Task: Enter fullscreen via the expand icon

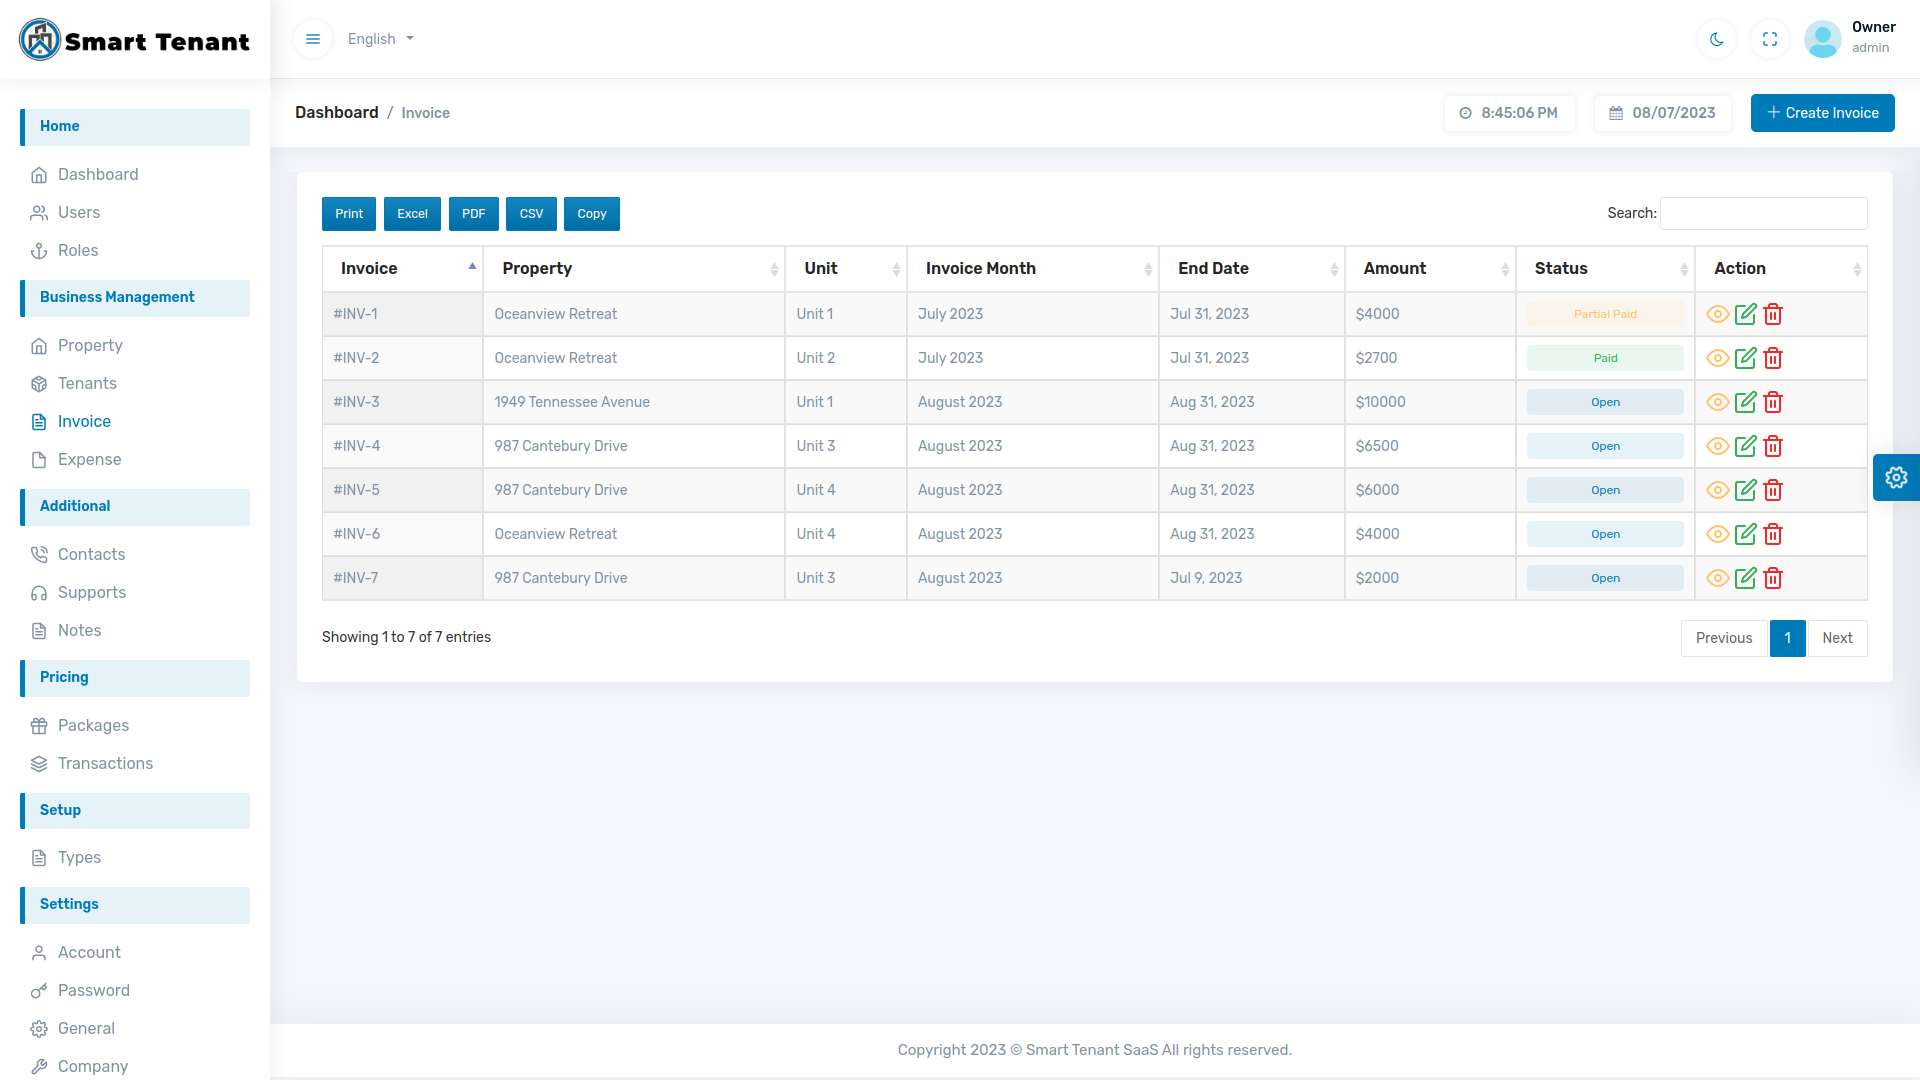Action: click(x=1770, y=39)
